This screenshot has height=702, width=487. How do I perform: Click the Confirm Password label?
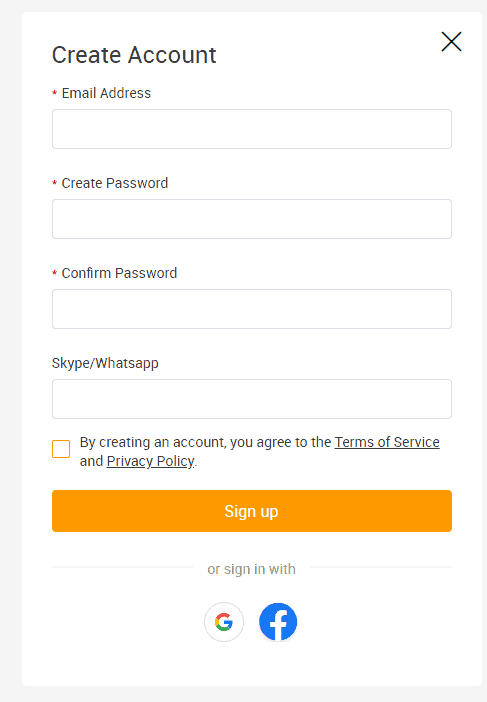tap(119, 273)
